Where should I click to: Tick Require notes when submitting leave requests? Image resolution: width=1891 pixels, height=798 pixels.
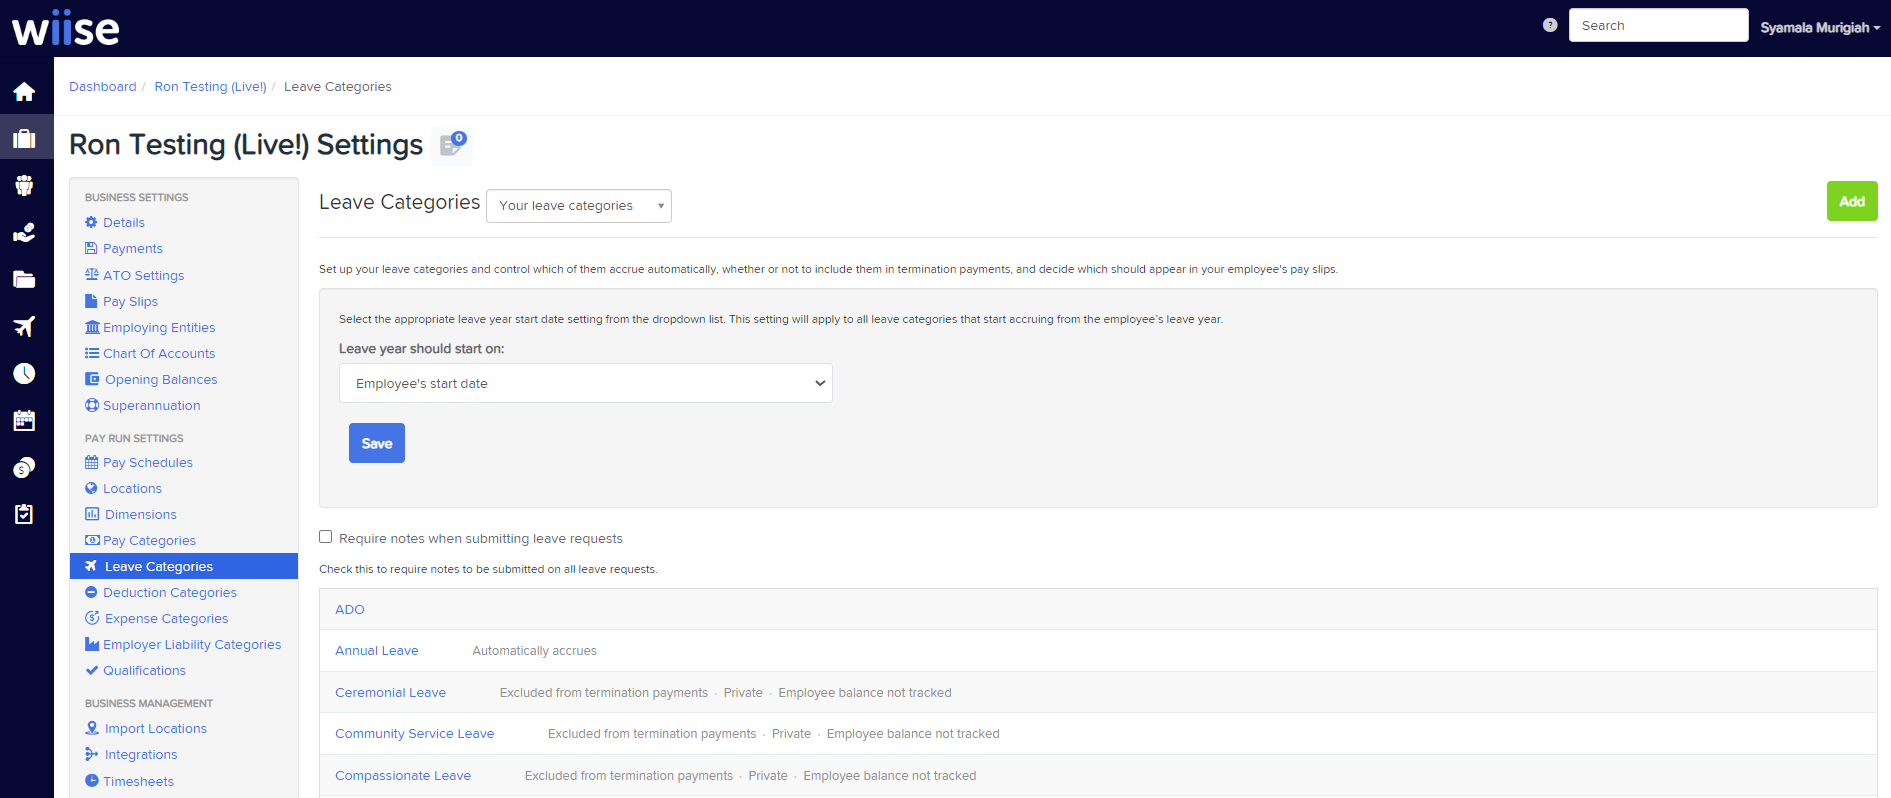(x=326, y=537)
